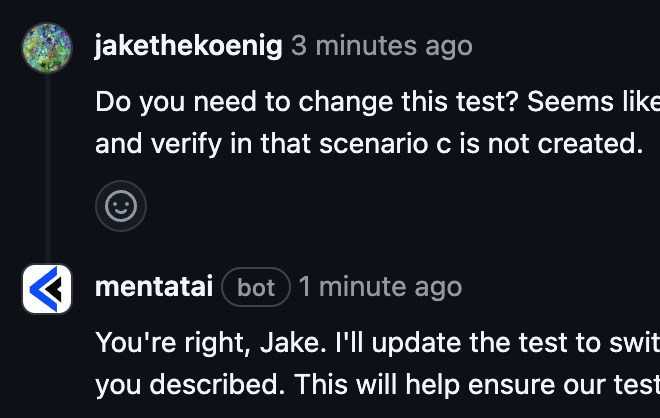Click the mentatai blue arrow logo avatar

point(47,289)
